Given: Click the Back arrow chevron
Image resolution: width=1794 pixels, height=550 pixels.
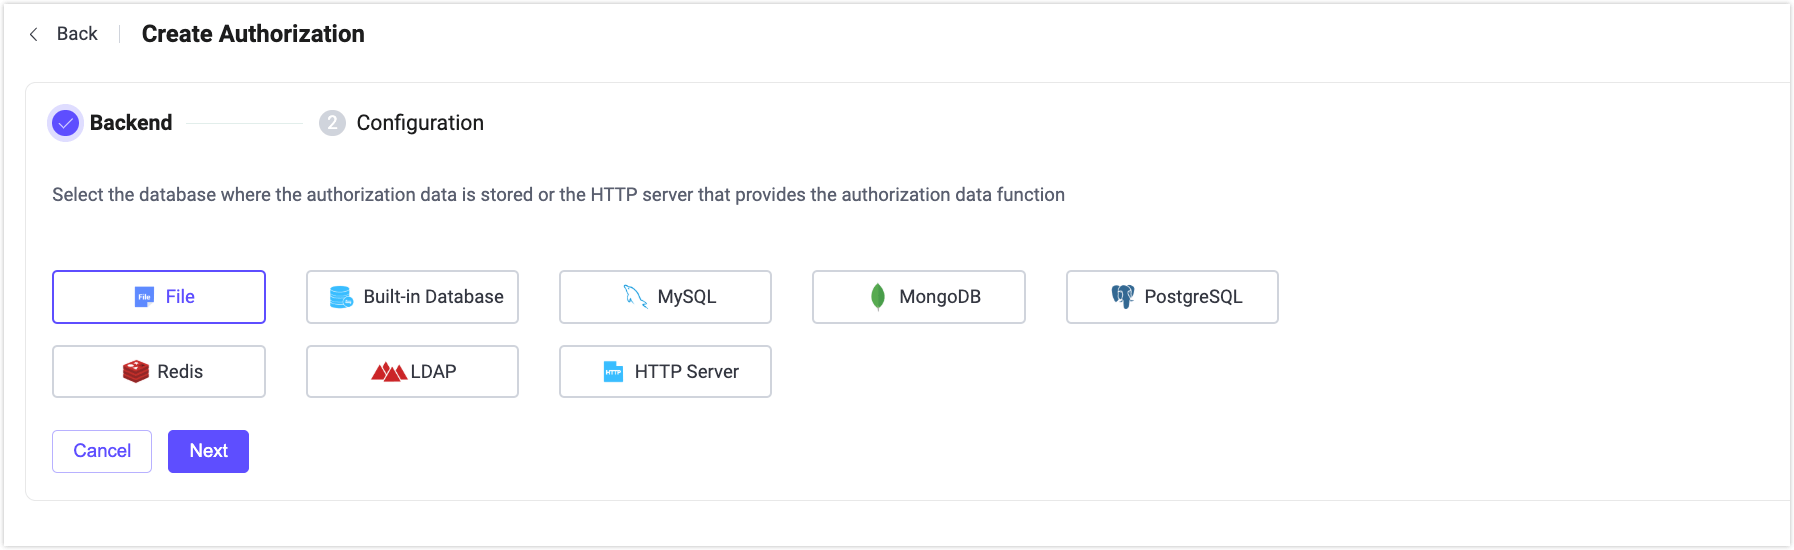Looking at the screenshot, I should pos(34,34).
